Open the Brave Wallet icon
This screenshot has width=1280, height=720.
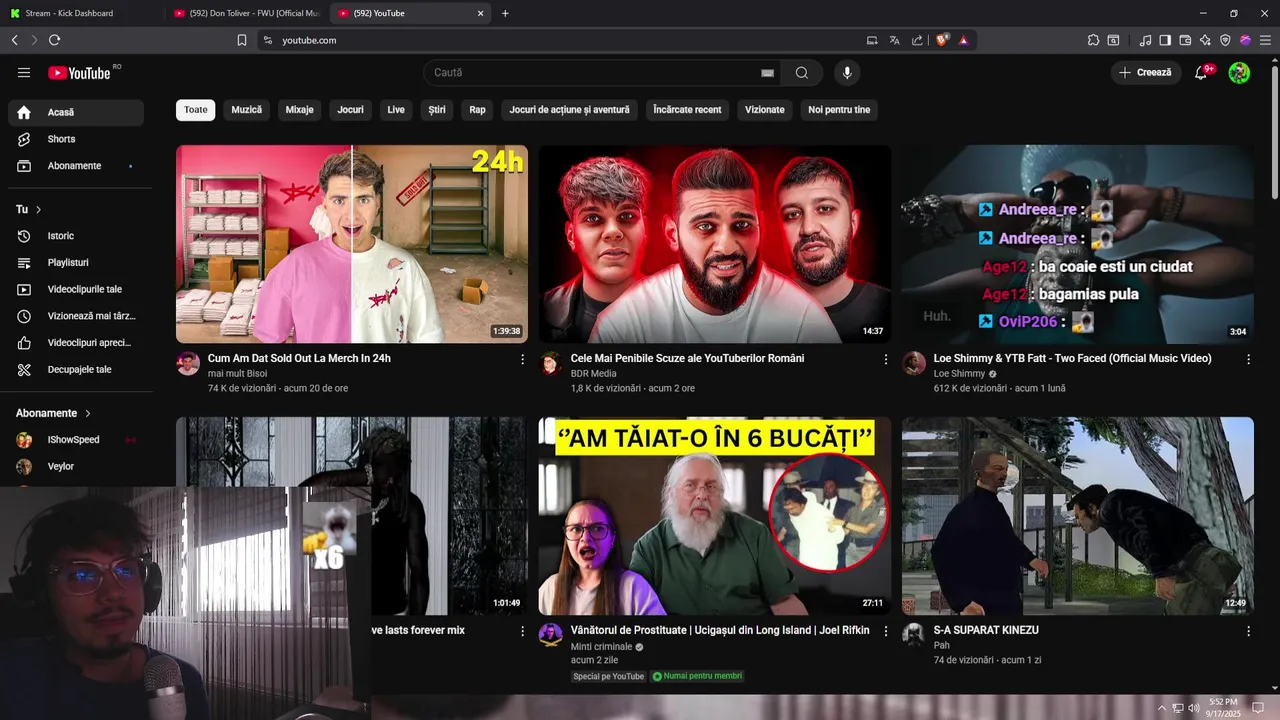pyautogui.click(x=1185, y=40)
